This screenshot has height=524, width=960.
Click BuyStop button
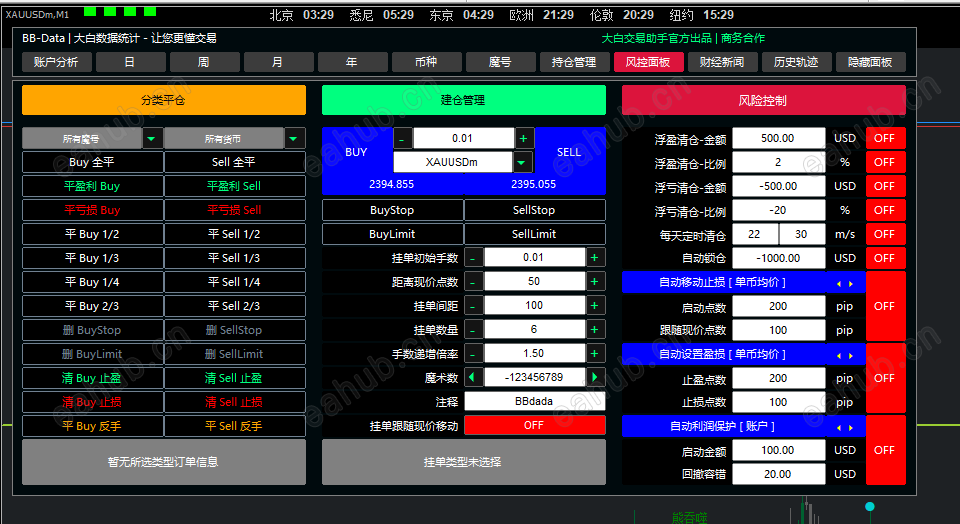[x=392, y=210]
